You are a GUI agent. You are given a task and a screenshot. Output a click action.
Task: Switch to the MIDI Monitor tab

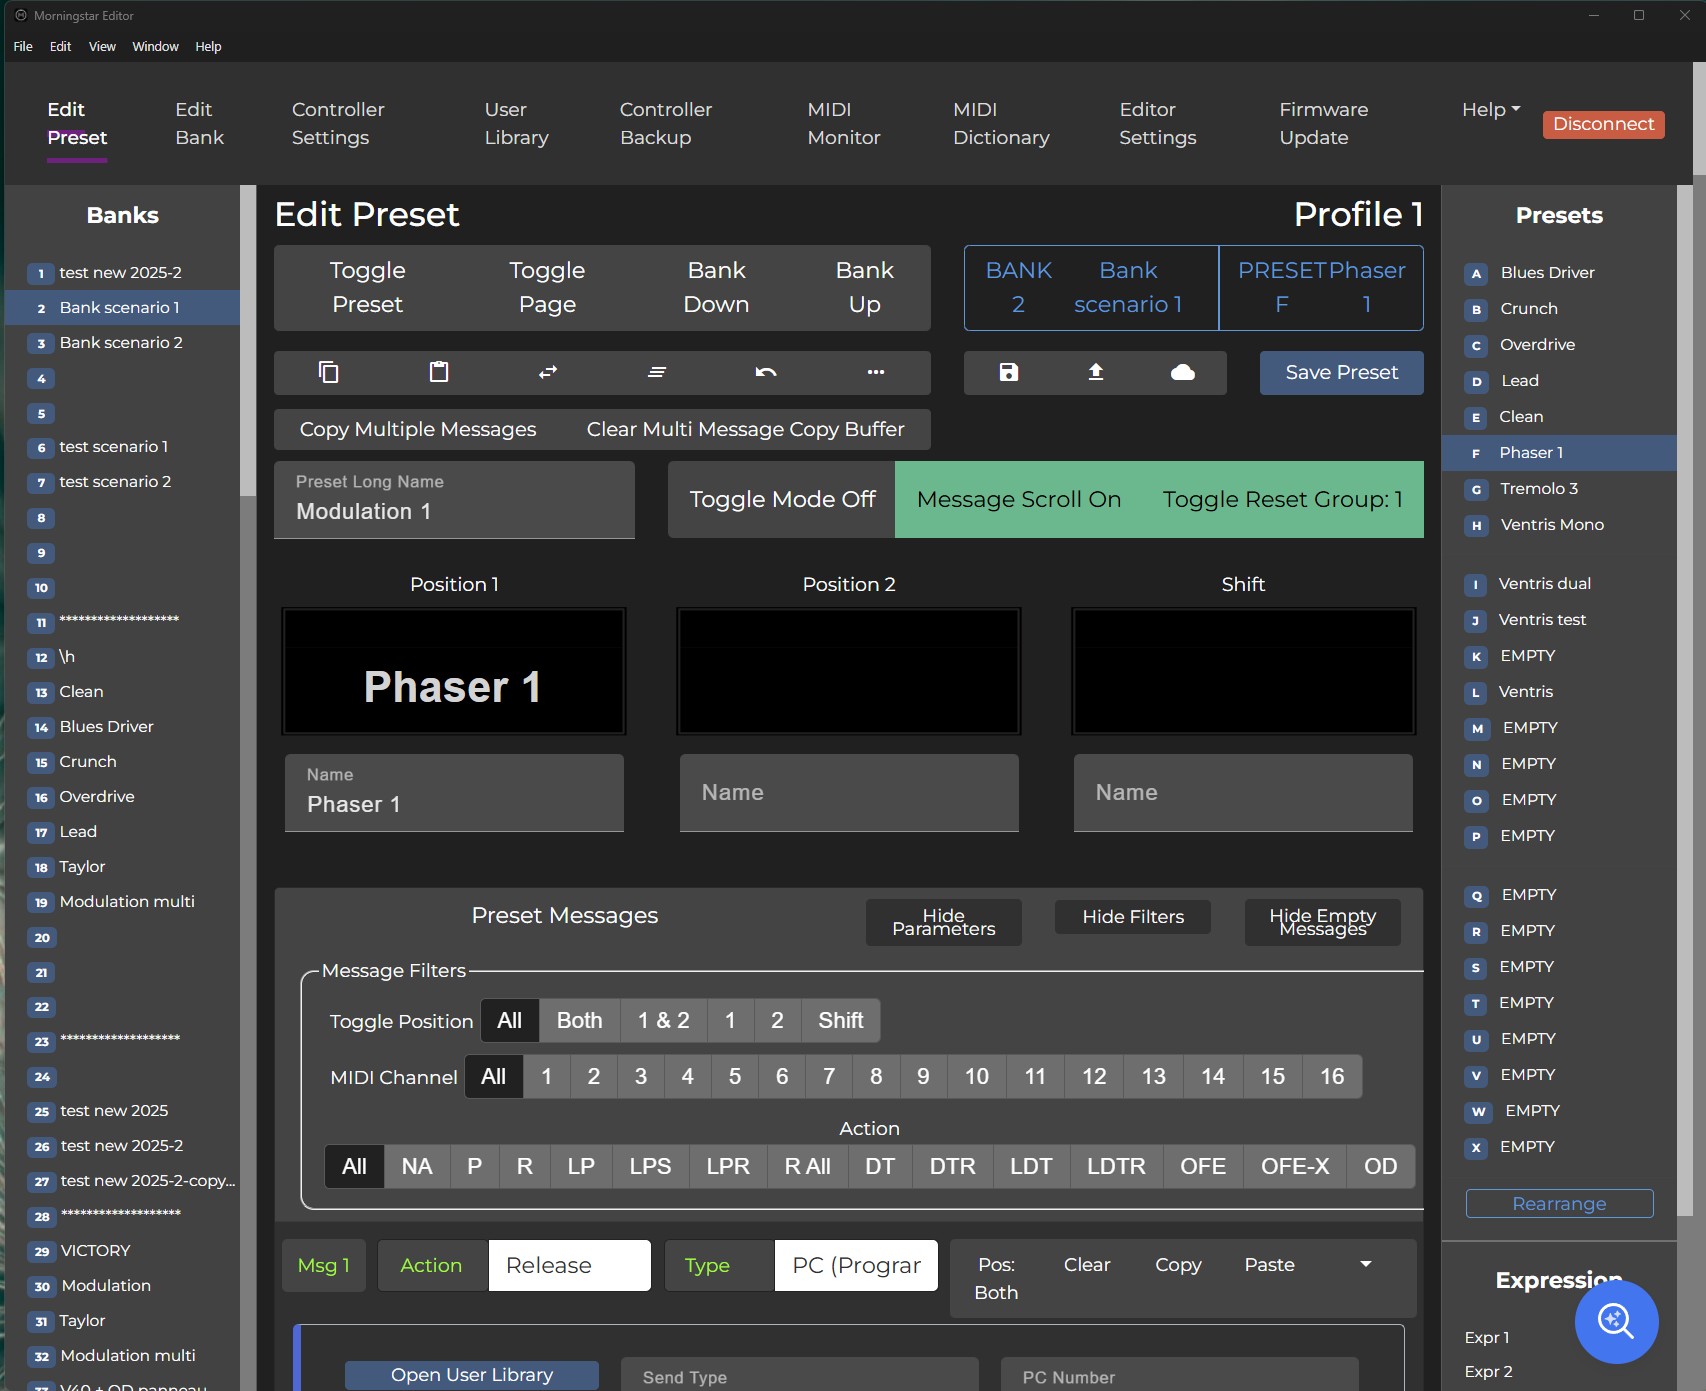point(843,123)
